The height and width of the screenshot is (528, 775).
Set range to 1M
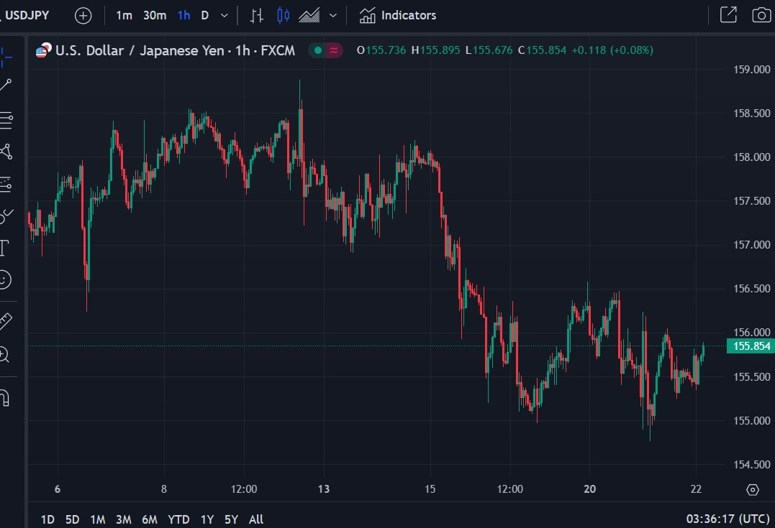[97, 520]
